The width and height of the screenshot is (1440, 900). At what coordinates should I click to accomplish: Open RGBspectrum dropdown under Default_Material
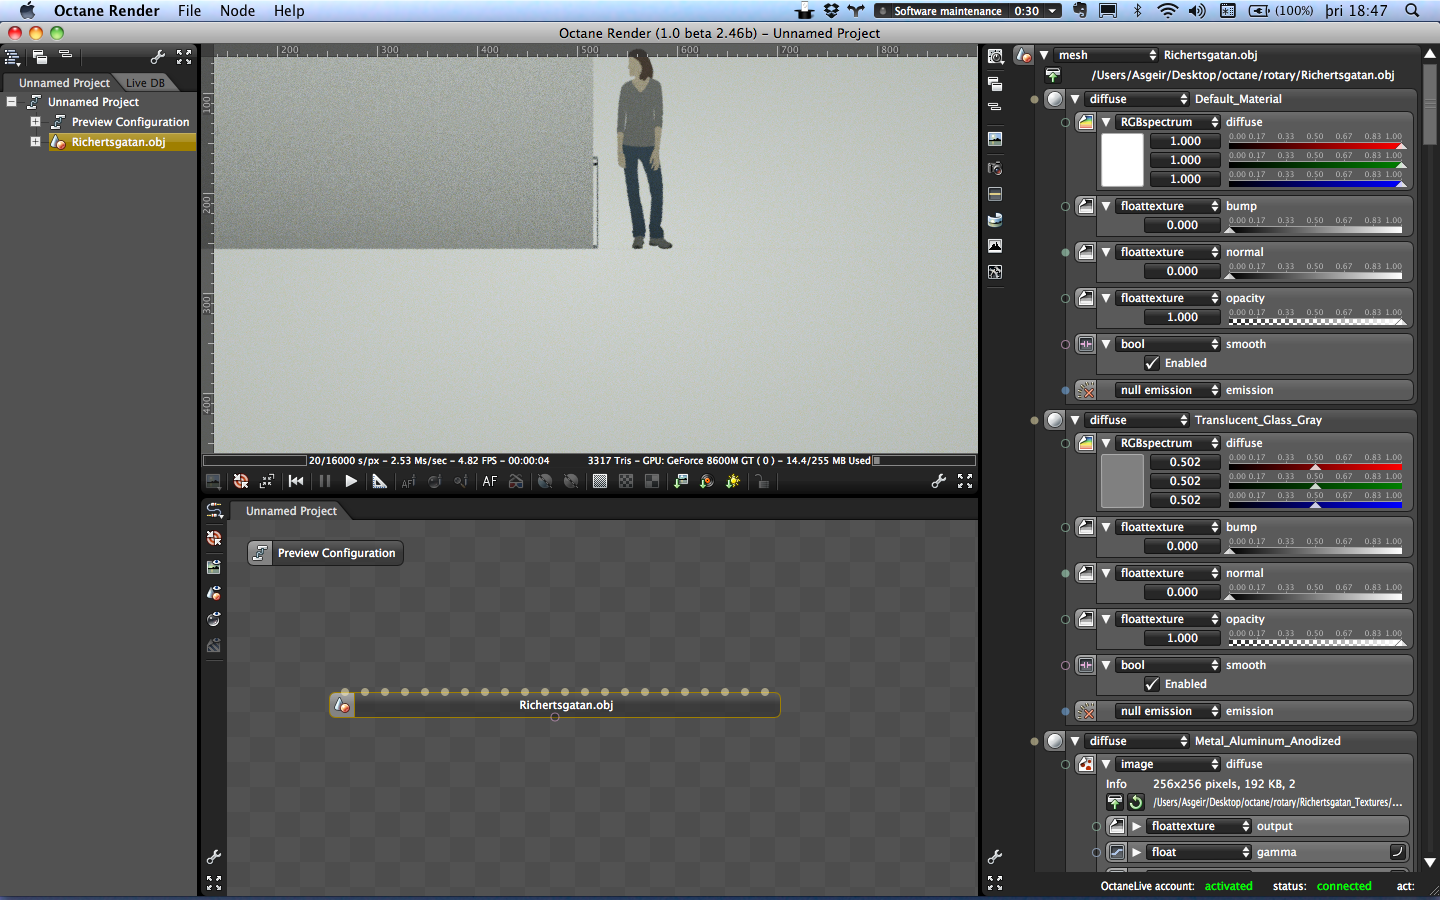coord(1167,122)
